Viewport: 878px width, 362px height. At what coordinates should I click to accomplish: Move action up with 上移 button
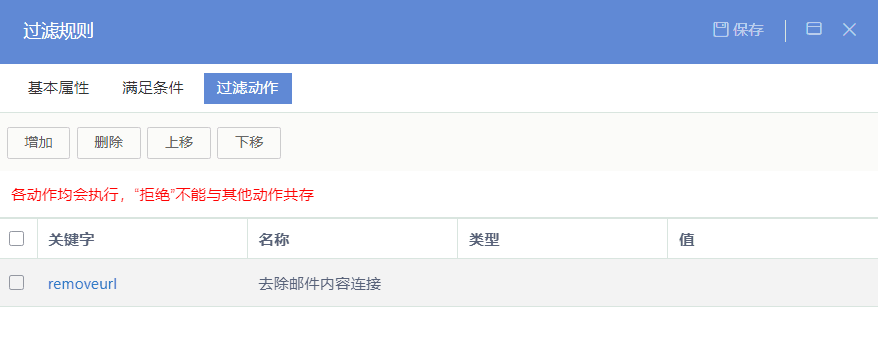pos(179,143)
